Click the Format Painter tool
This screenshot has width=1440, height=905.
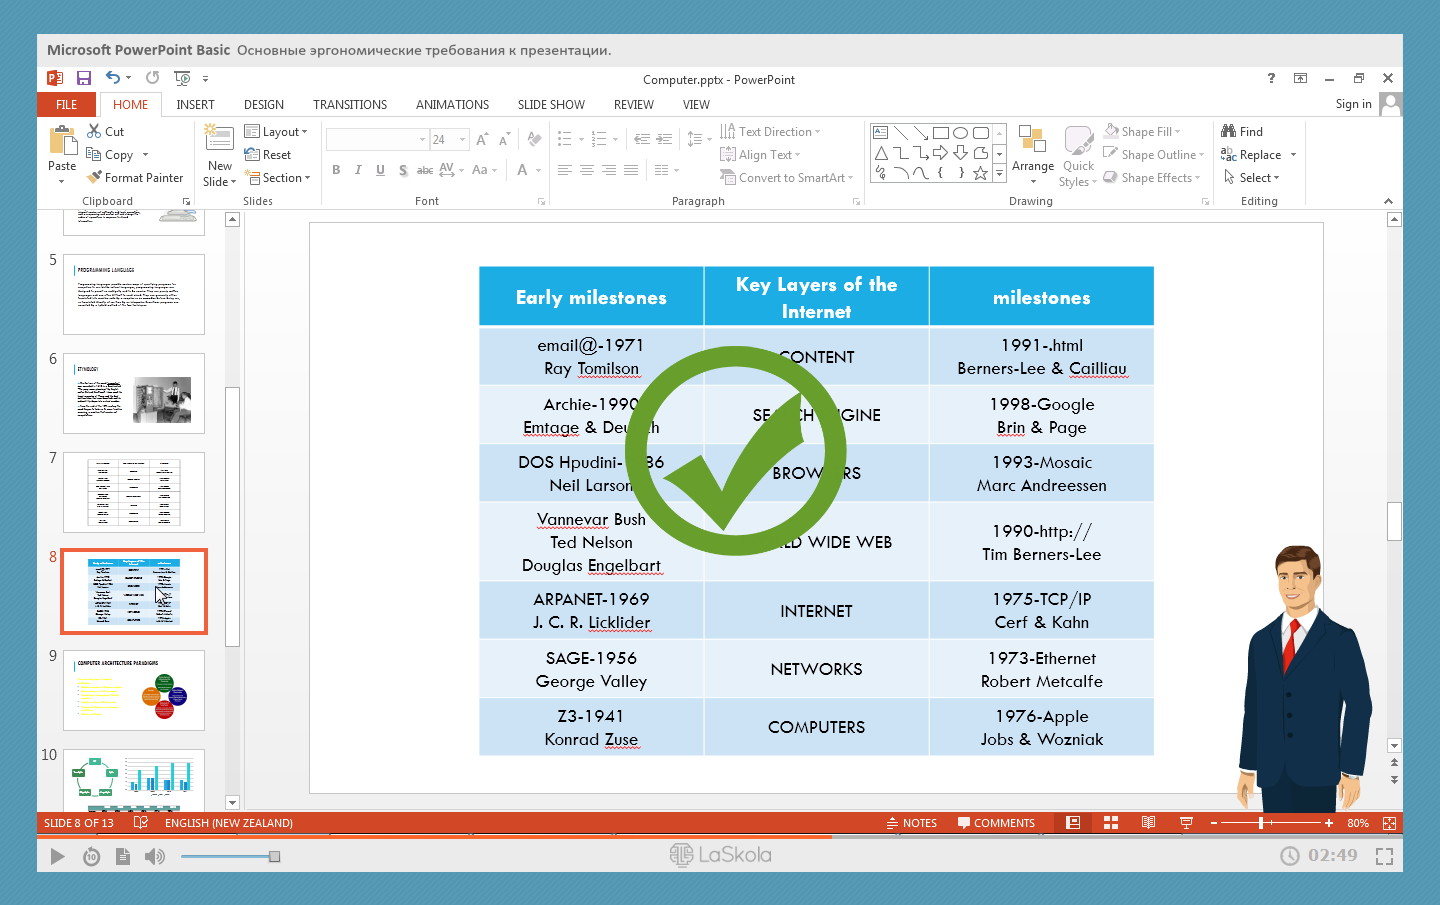135,178
